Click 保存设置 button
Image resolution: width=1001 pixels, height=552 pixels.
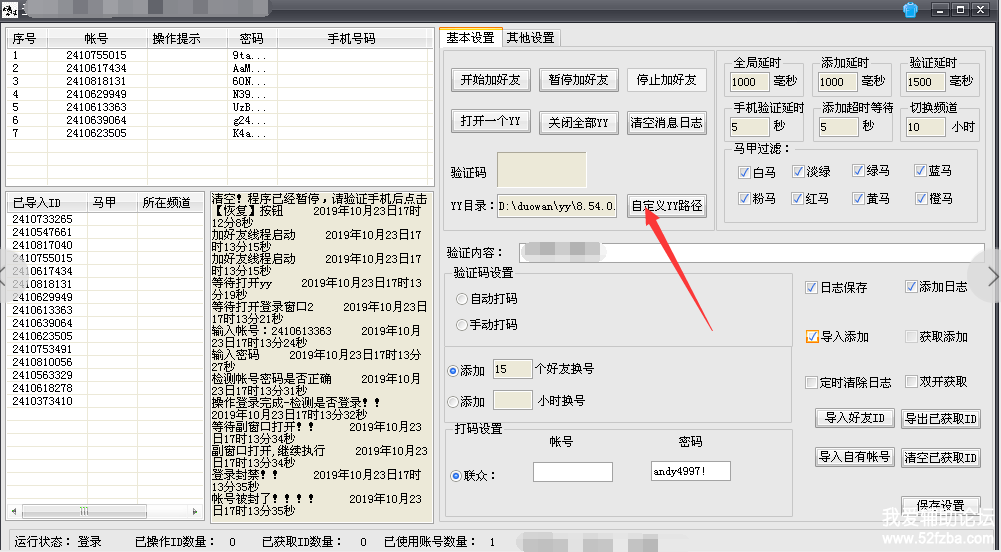pos(941,504)
